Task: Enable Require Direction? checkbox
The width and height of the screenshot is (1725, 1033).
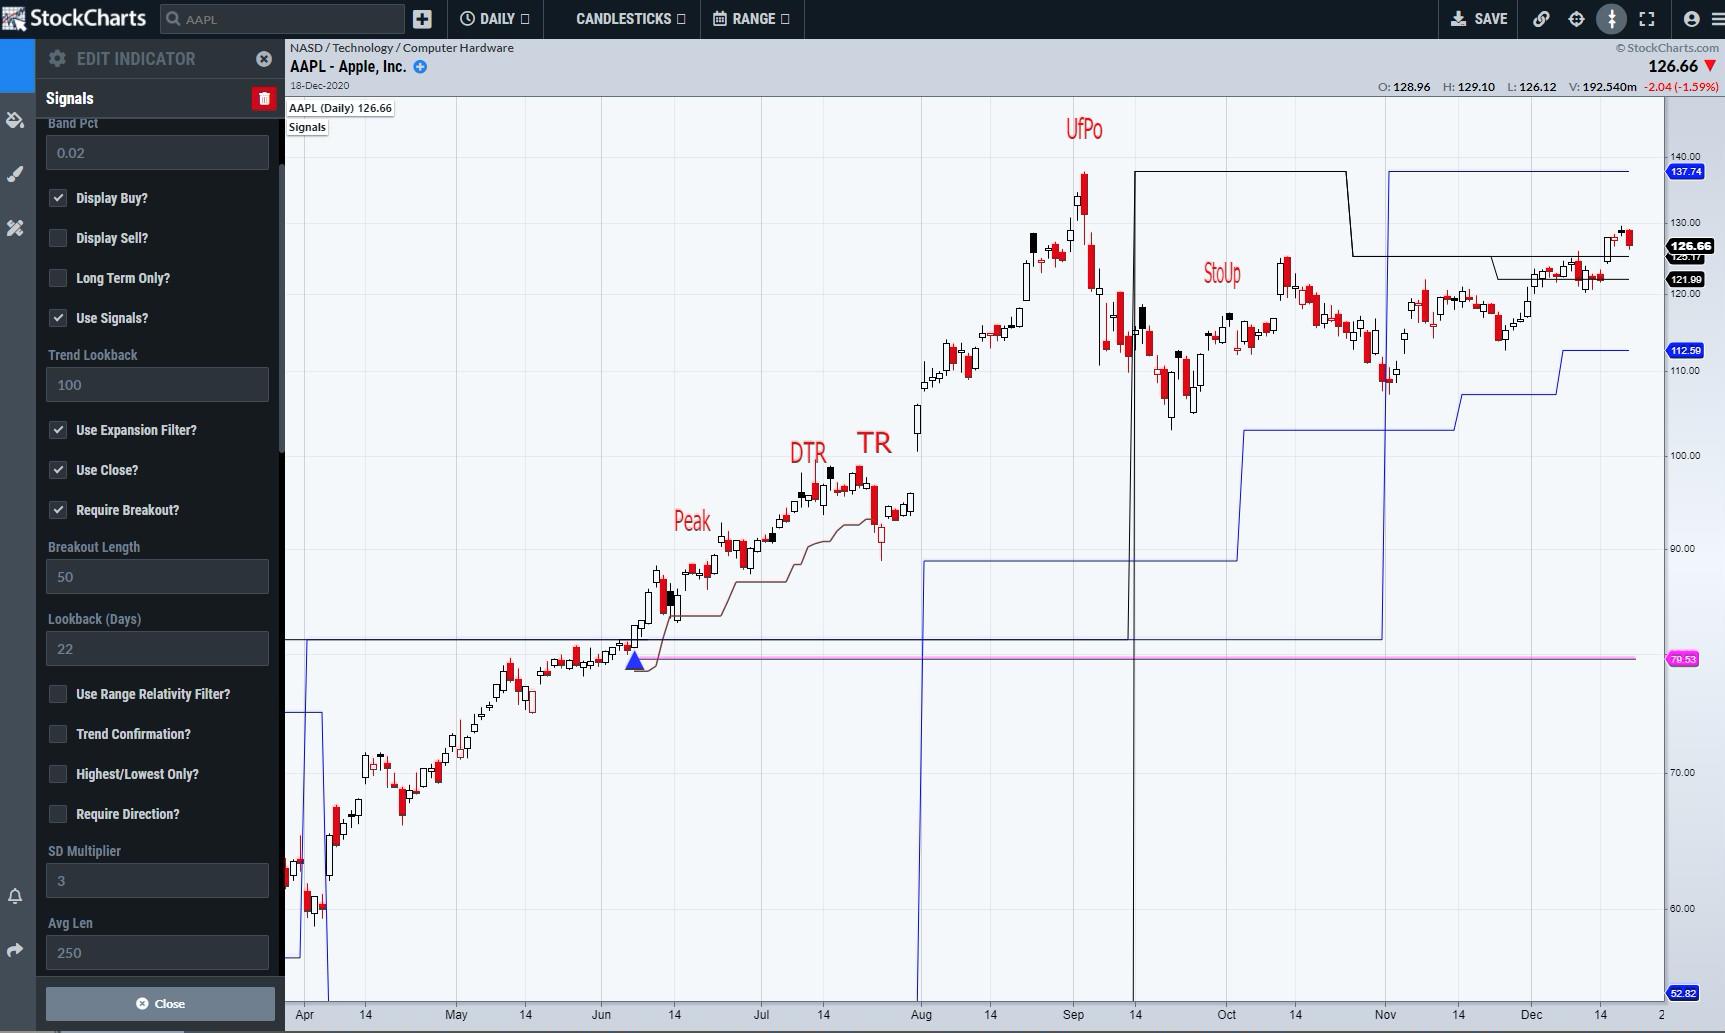Action: [58, 814]
